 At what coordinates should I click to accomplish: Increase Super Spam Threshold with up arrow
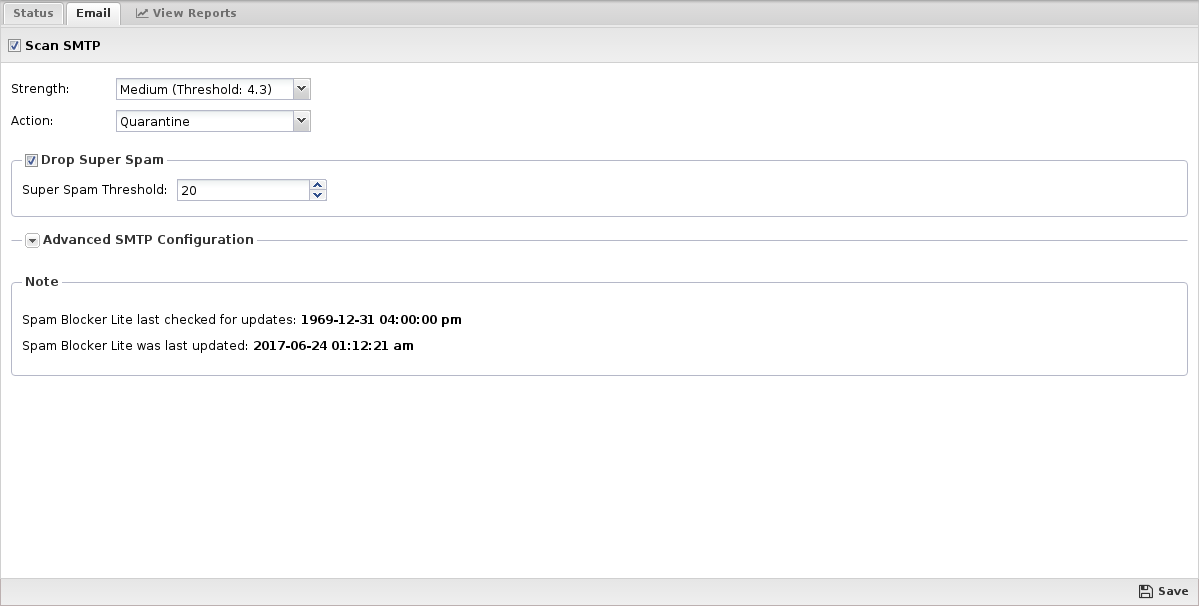point(317,185)
